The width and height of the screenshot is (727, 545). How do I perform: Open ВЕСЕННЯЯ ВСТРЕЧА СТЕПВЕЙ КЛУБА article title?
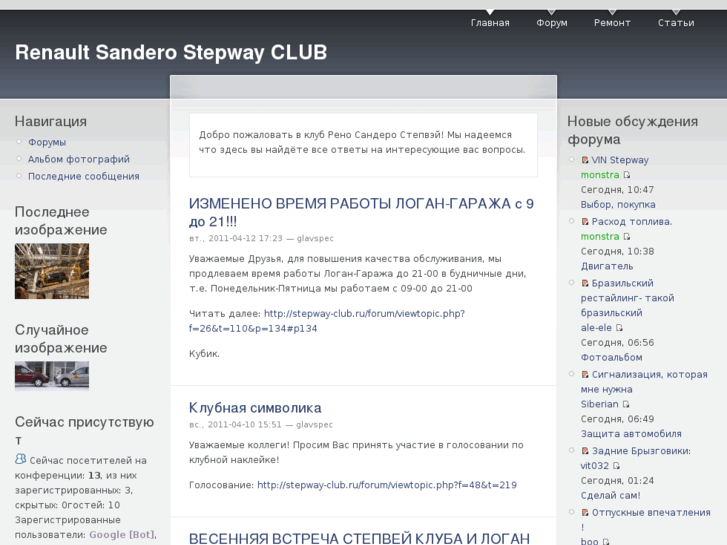pos(359,539)
